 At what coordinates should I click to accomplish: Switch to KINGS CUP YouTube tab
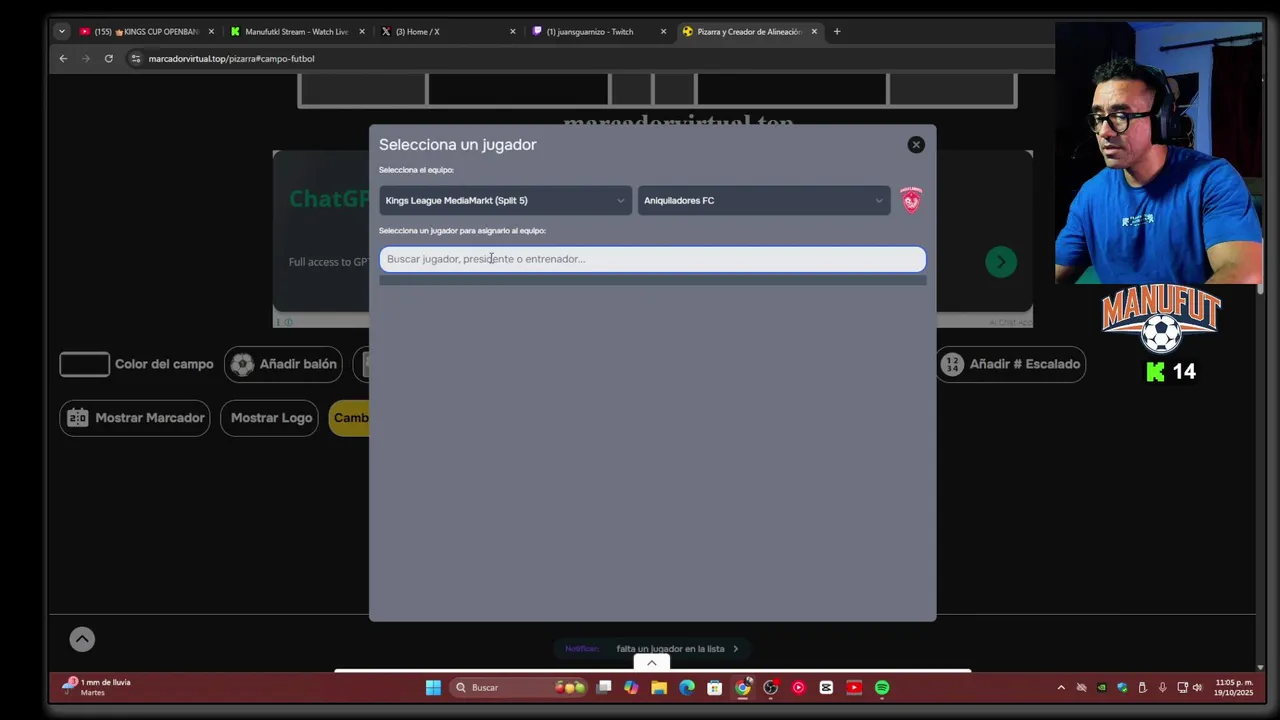point(148,31)
